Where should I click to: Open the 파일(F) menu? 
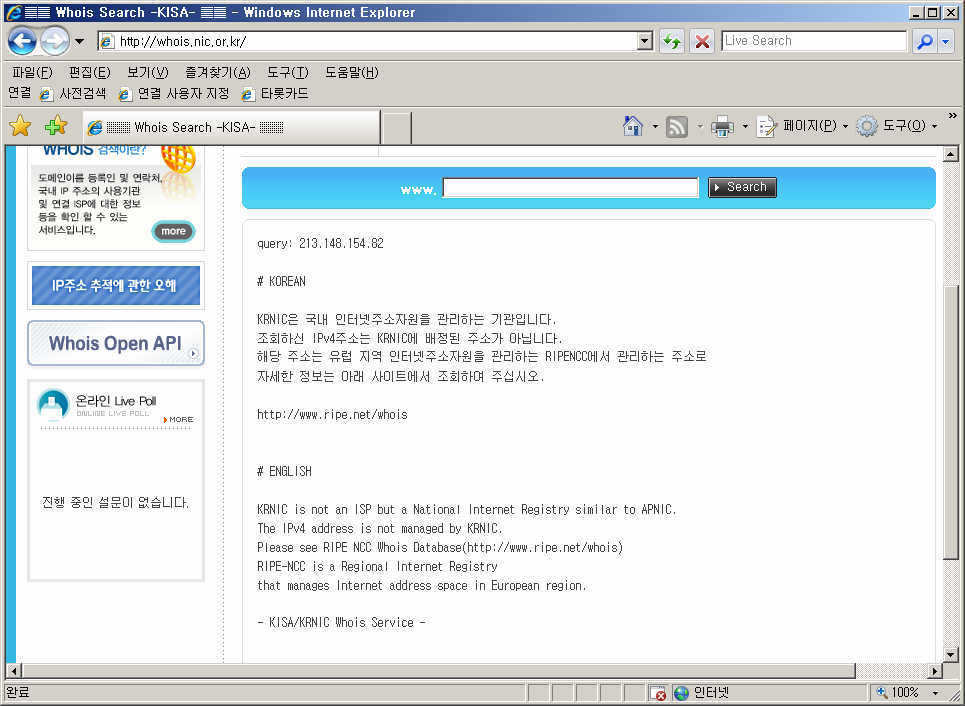point(32,73)
